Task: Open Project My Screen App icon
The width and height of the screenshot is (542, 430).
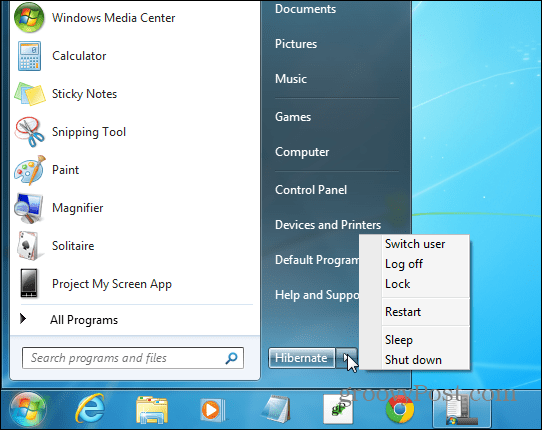Action: point(29,284)
